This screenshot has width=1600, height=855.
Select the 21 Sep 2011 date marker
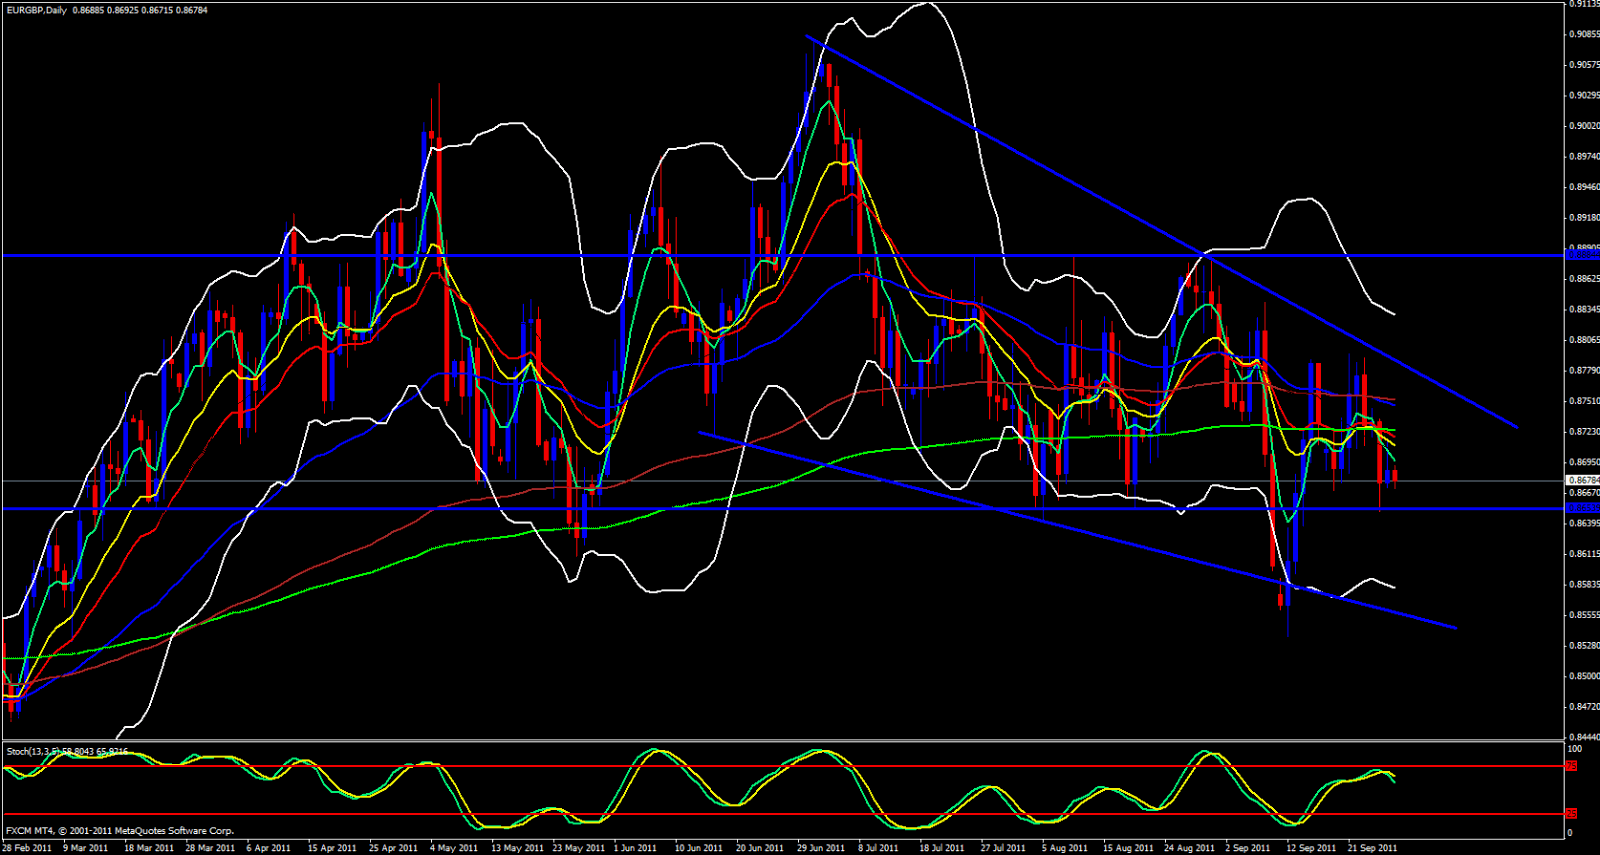[x=1372, y=848]
